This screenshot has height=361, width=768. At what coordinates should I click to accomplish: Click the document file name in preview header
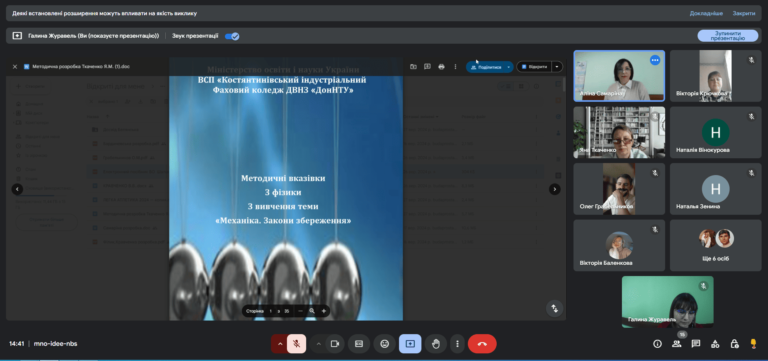(x=81, y=67)
